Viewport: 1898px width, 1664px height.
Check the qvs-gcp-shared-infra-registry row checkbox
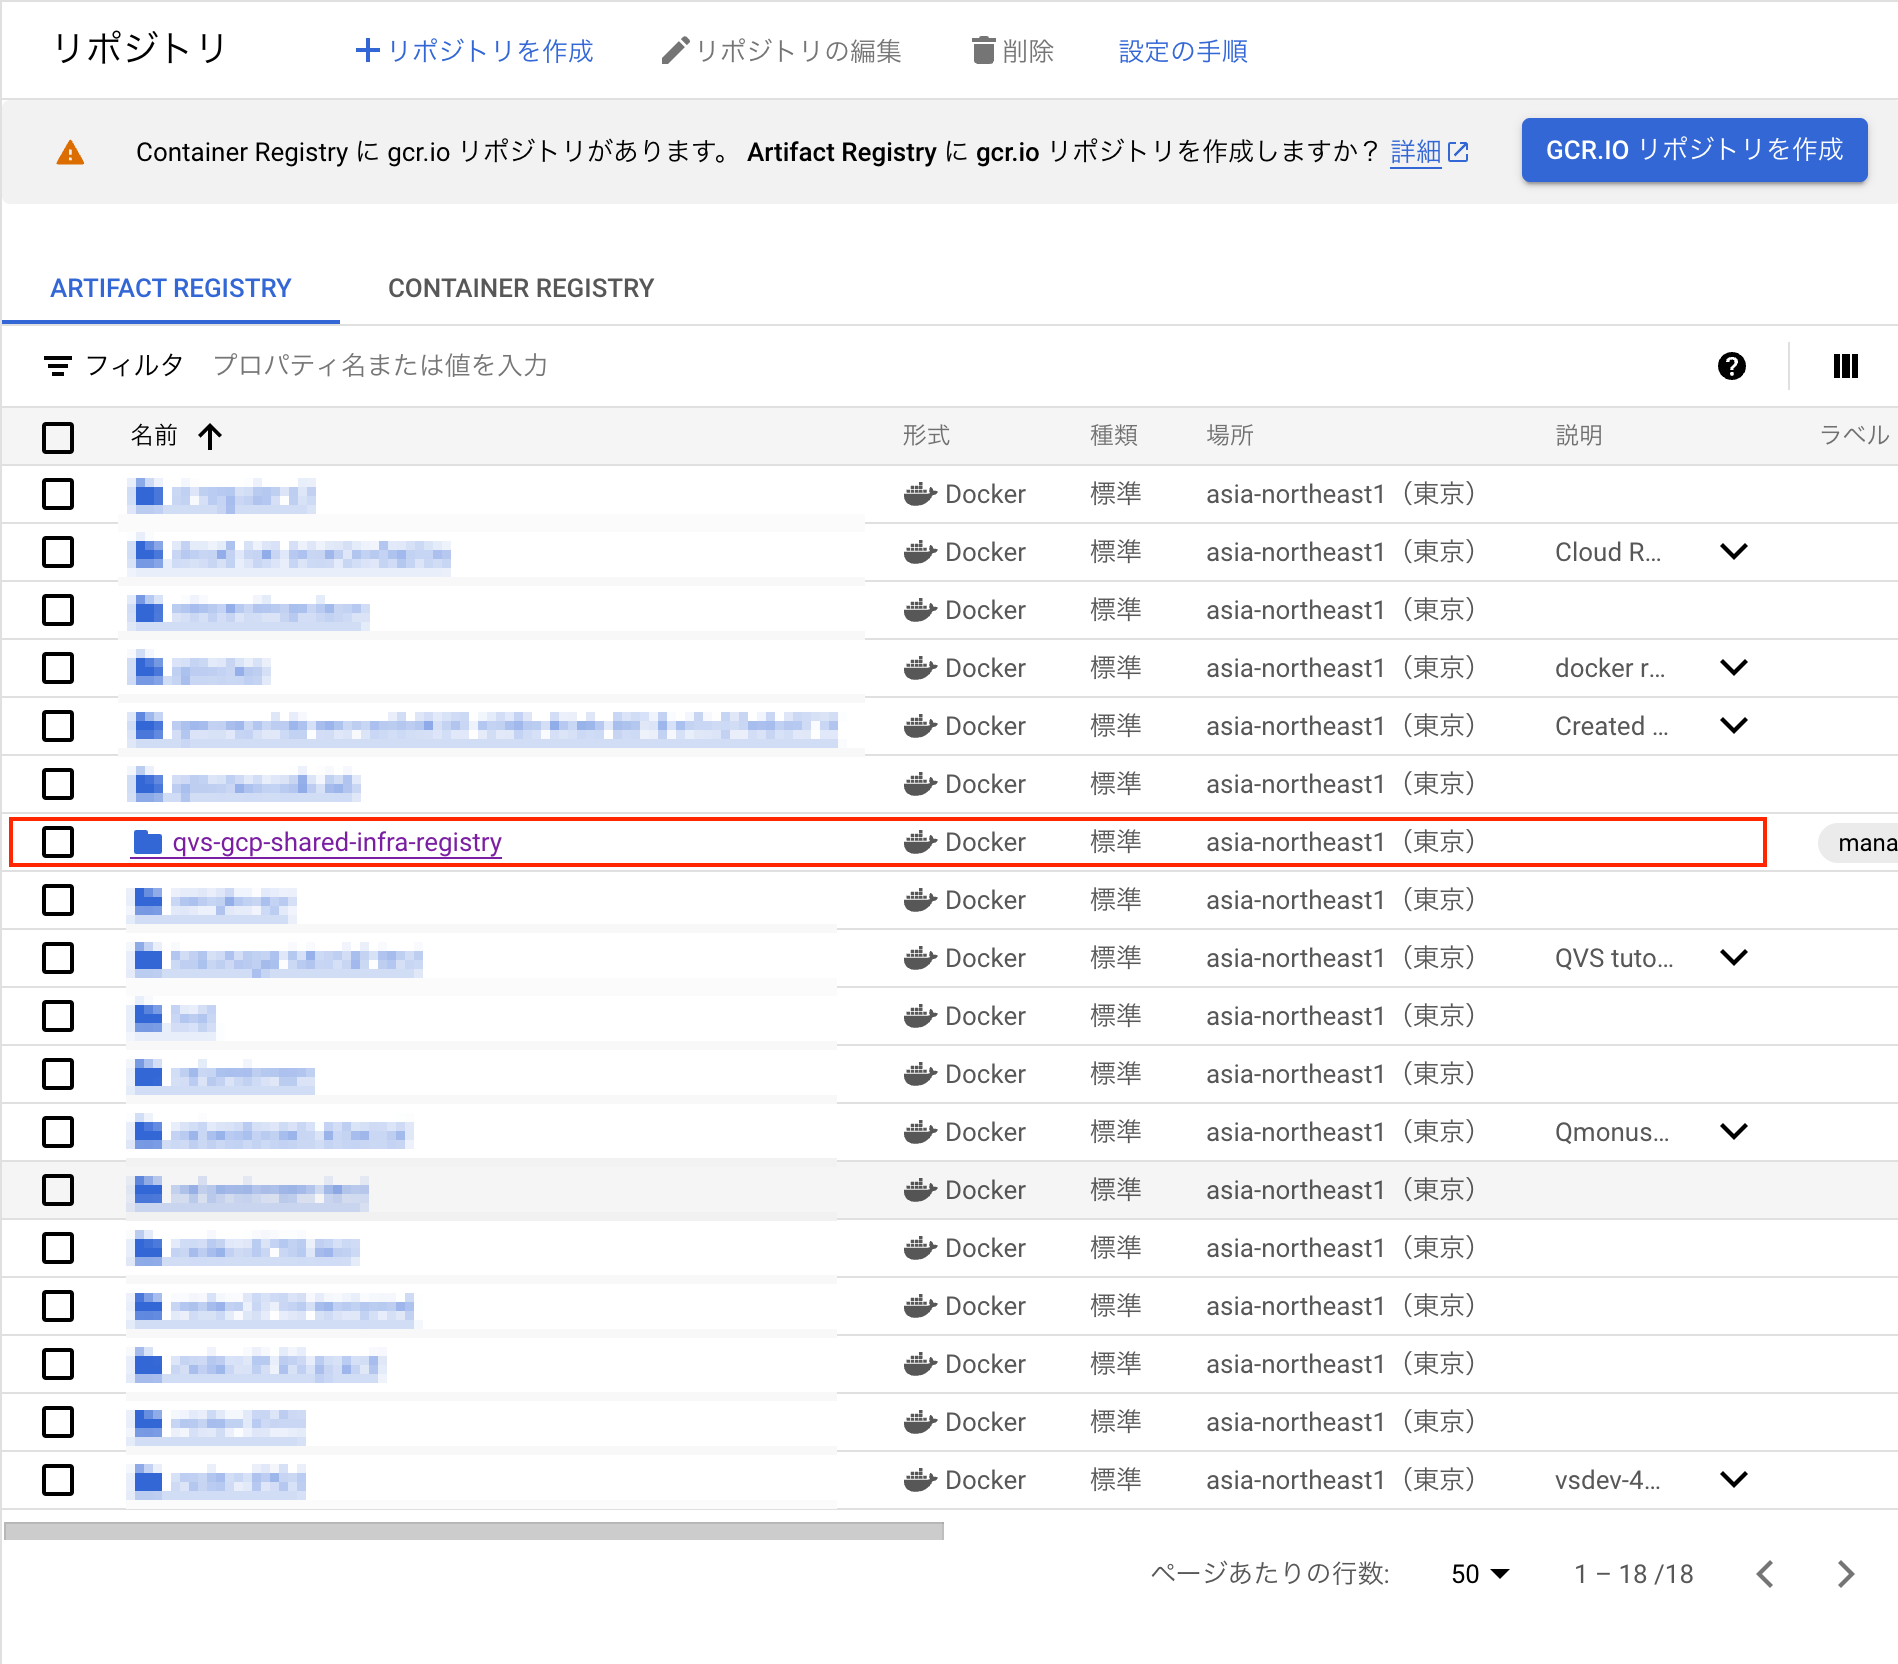(58, 842)
